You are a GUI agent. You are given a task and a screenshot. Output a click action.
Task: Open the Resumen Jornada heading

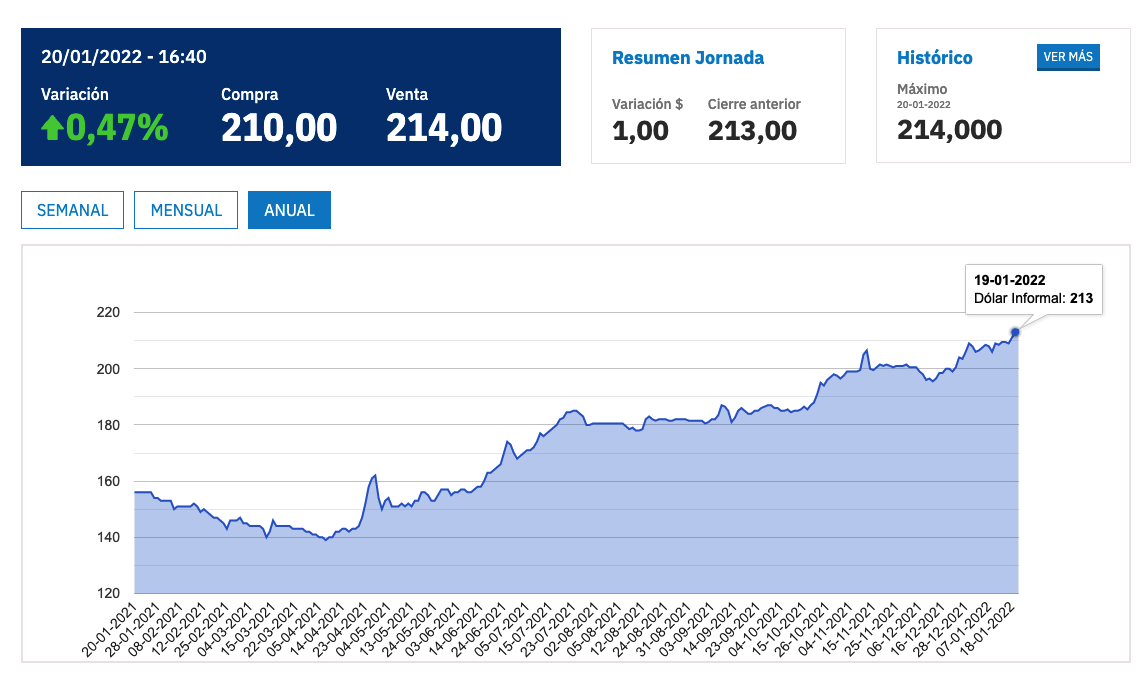(x=688, y=58)
